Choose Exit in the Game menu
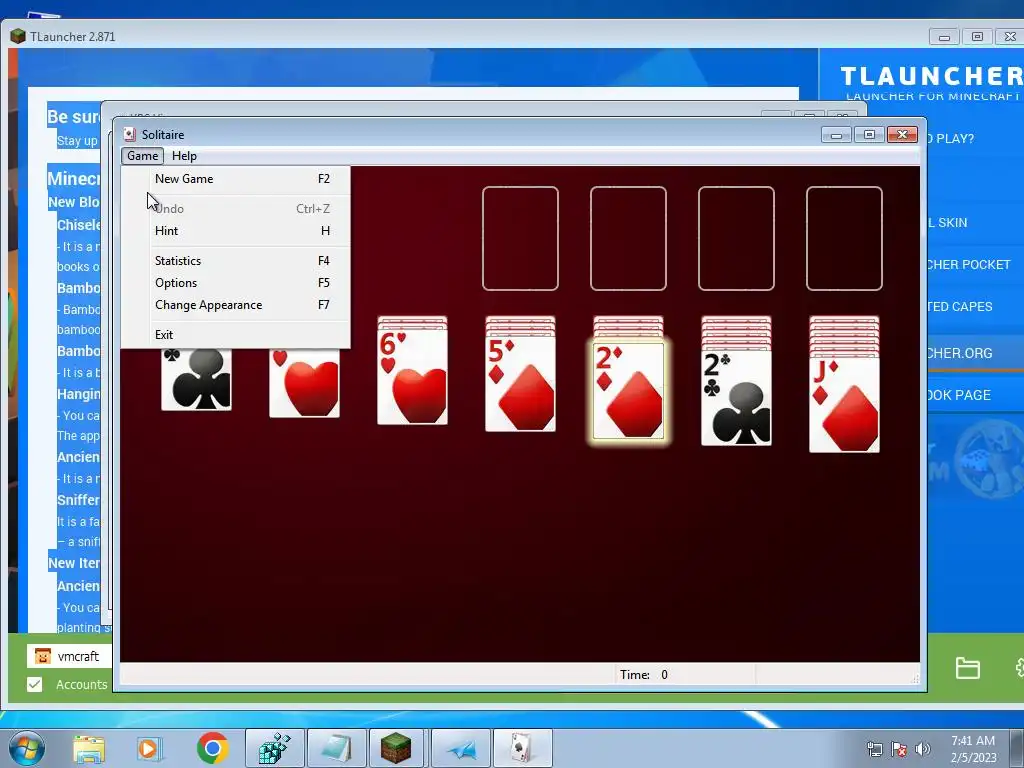1024x768 pixels. pyautogui.click(x=236, y=334)
